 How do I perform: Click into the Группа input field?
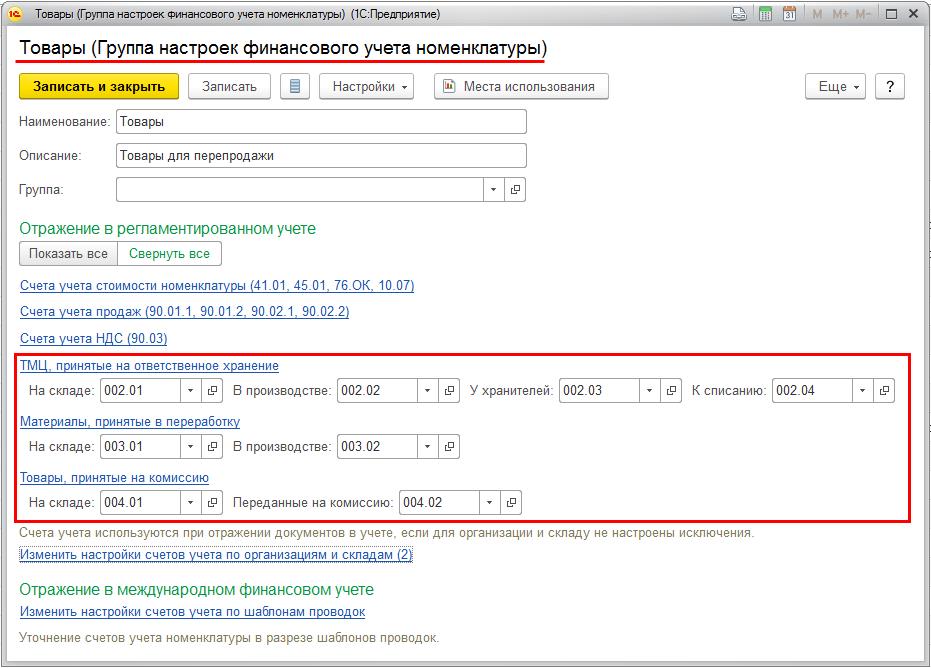[300, 189]
